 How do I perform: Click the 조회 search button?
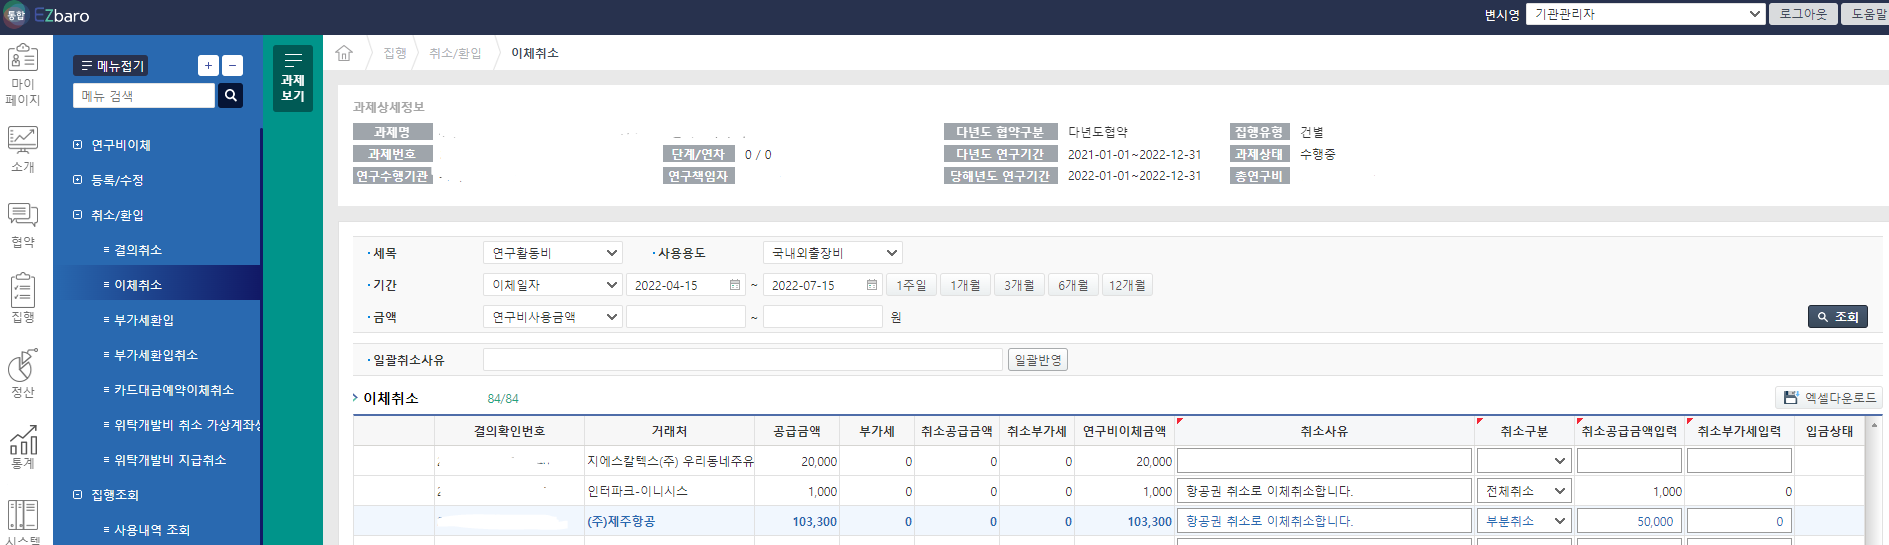click(x=1838, y=317)
